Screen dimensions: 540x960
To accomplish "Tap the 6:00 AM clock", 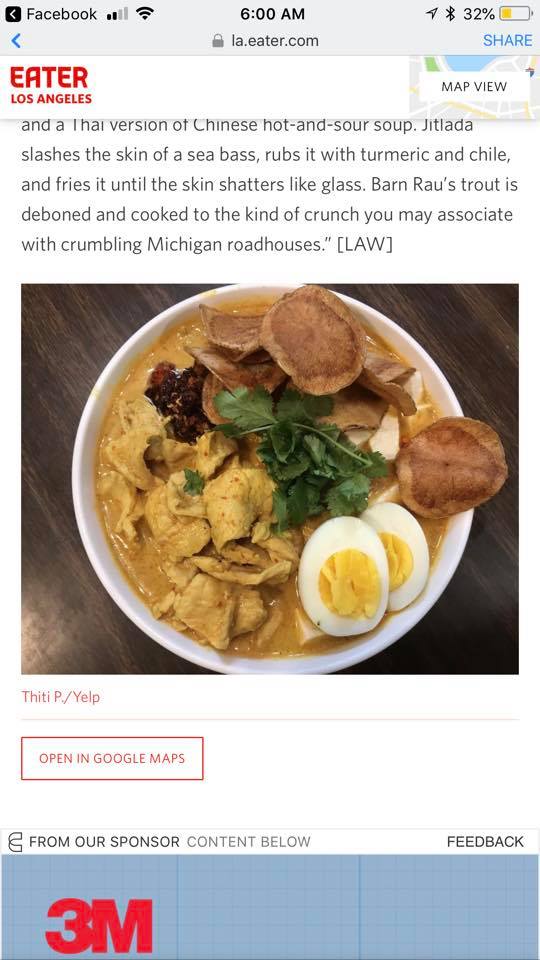I will pos(272,14).
